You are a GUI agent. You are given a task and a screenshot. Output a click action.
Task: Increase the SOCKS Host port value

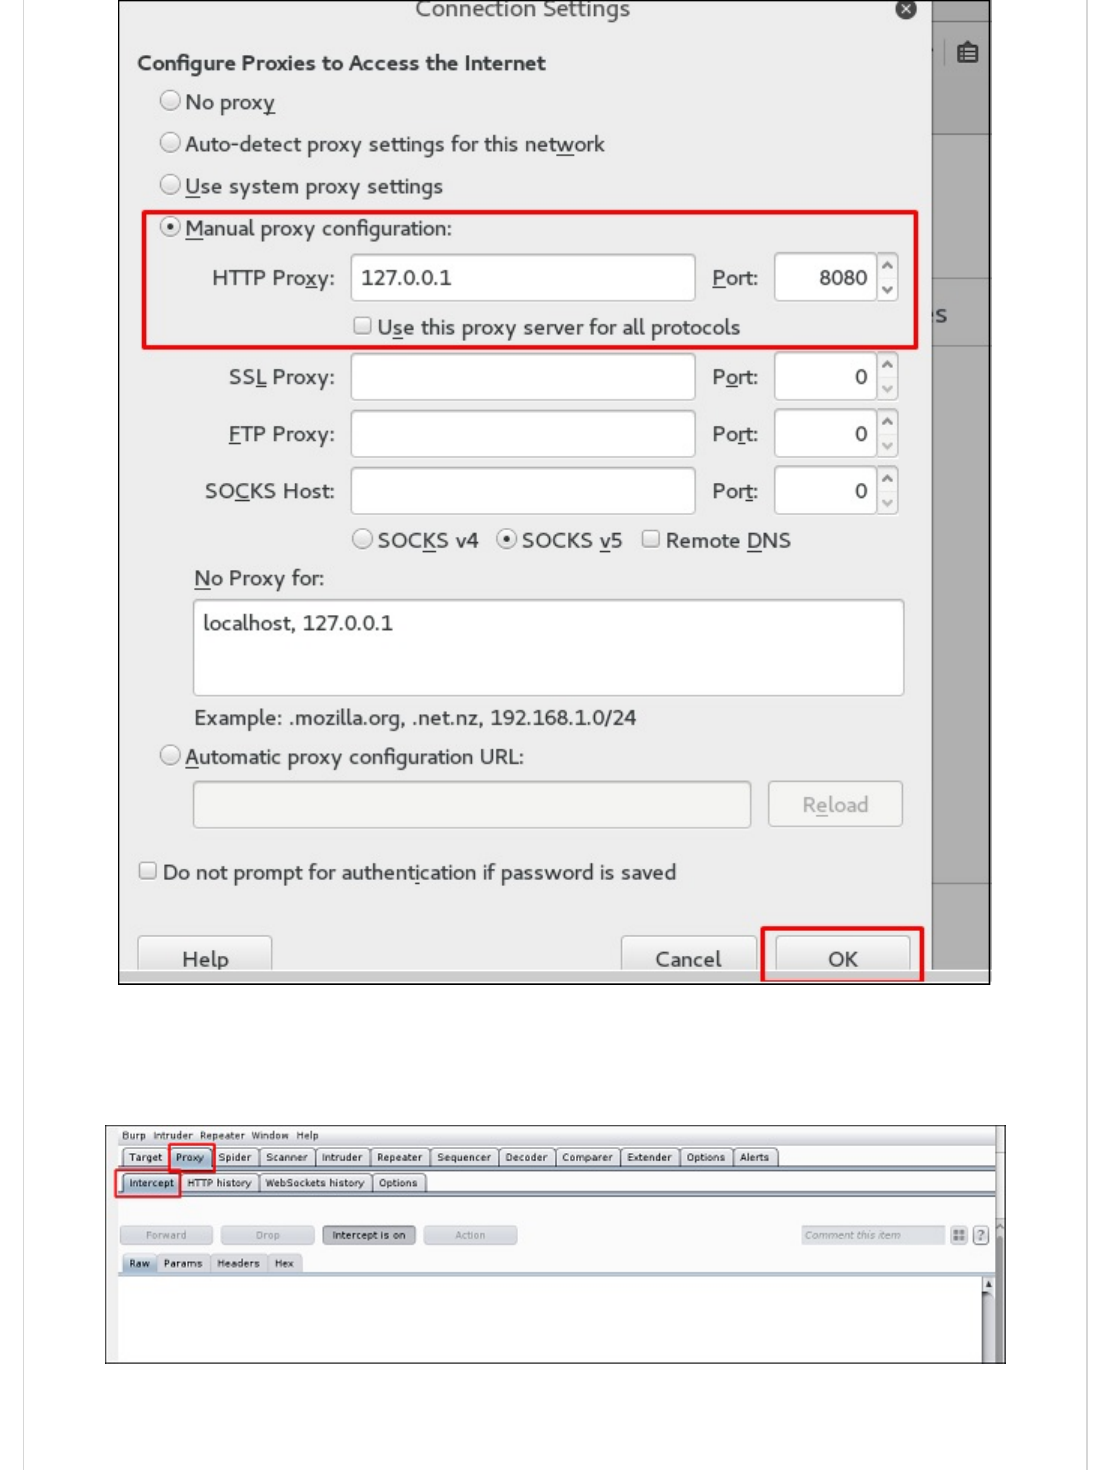pos(887,480)
